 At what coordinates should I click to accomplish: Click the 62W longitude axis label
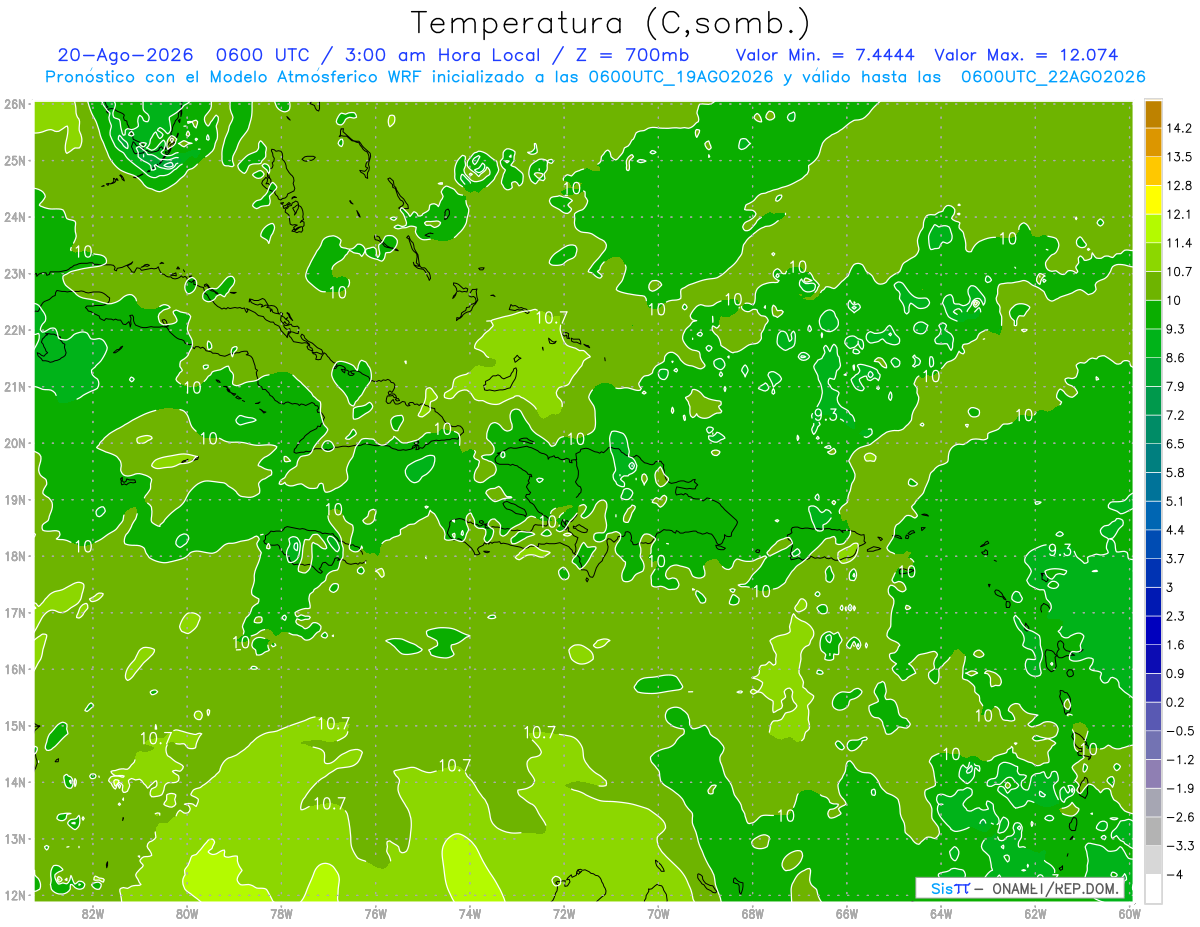pos(1035,914)
